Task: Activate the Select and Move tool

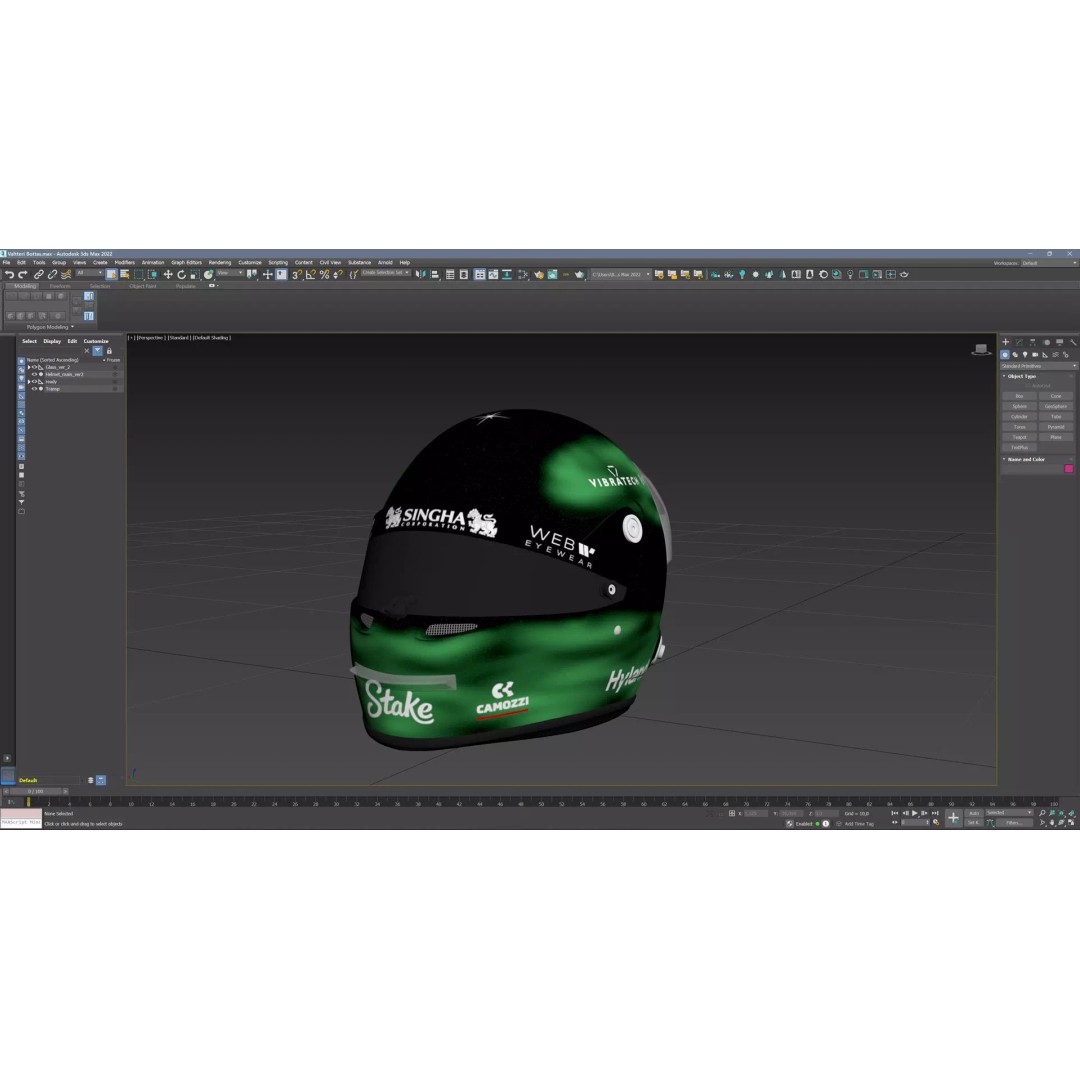Action: point(168,274)
